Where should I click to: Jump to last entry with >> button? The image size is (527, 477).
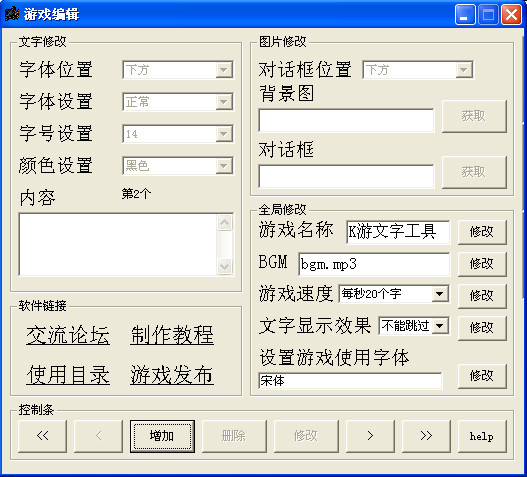click(426, 436)
